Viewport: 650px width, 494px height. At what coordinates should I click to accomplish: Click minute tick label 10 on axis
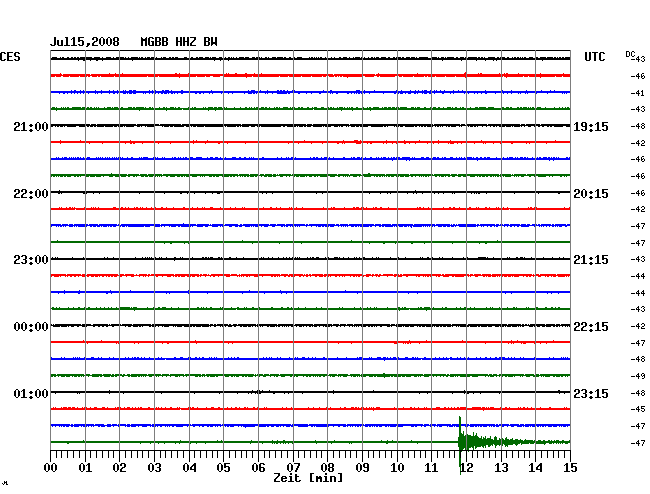(397, 467)
